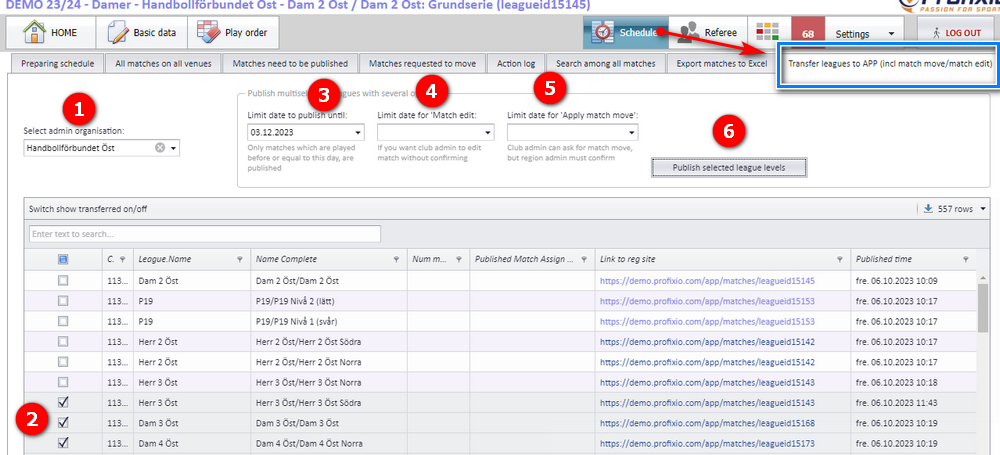The width and height of the screenshot is (1000, 455).
Task: Clear the selected admin organisation
Action: click(x=160, y=148)
